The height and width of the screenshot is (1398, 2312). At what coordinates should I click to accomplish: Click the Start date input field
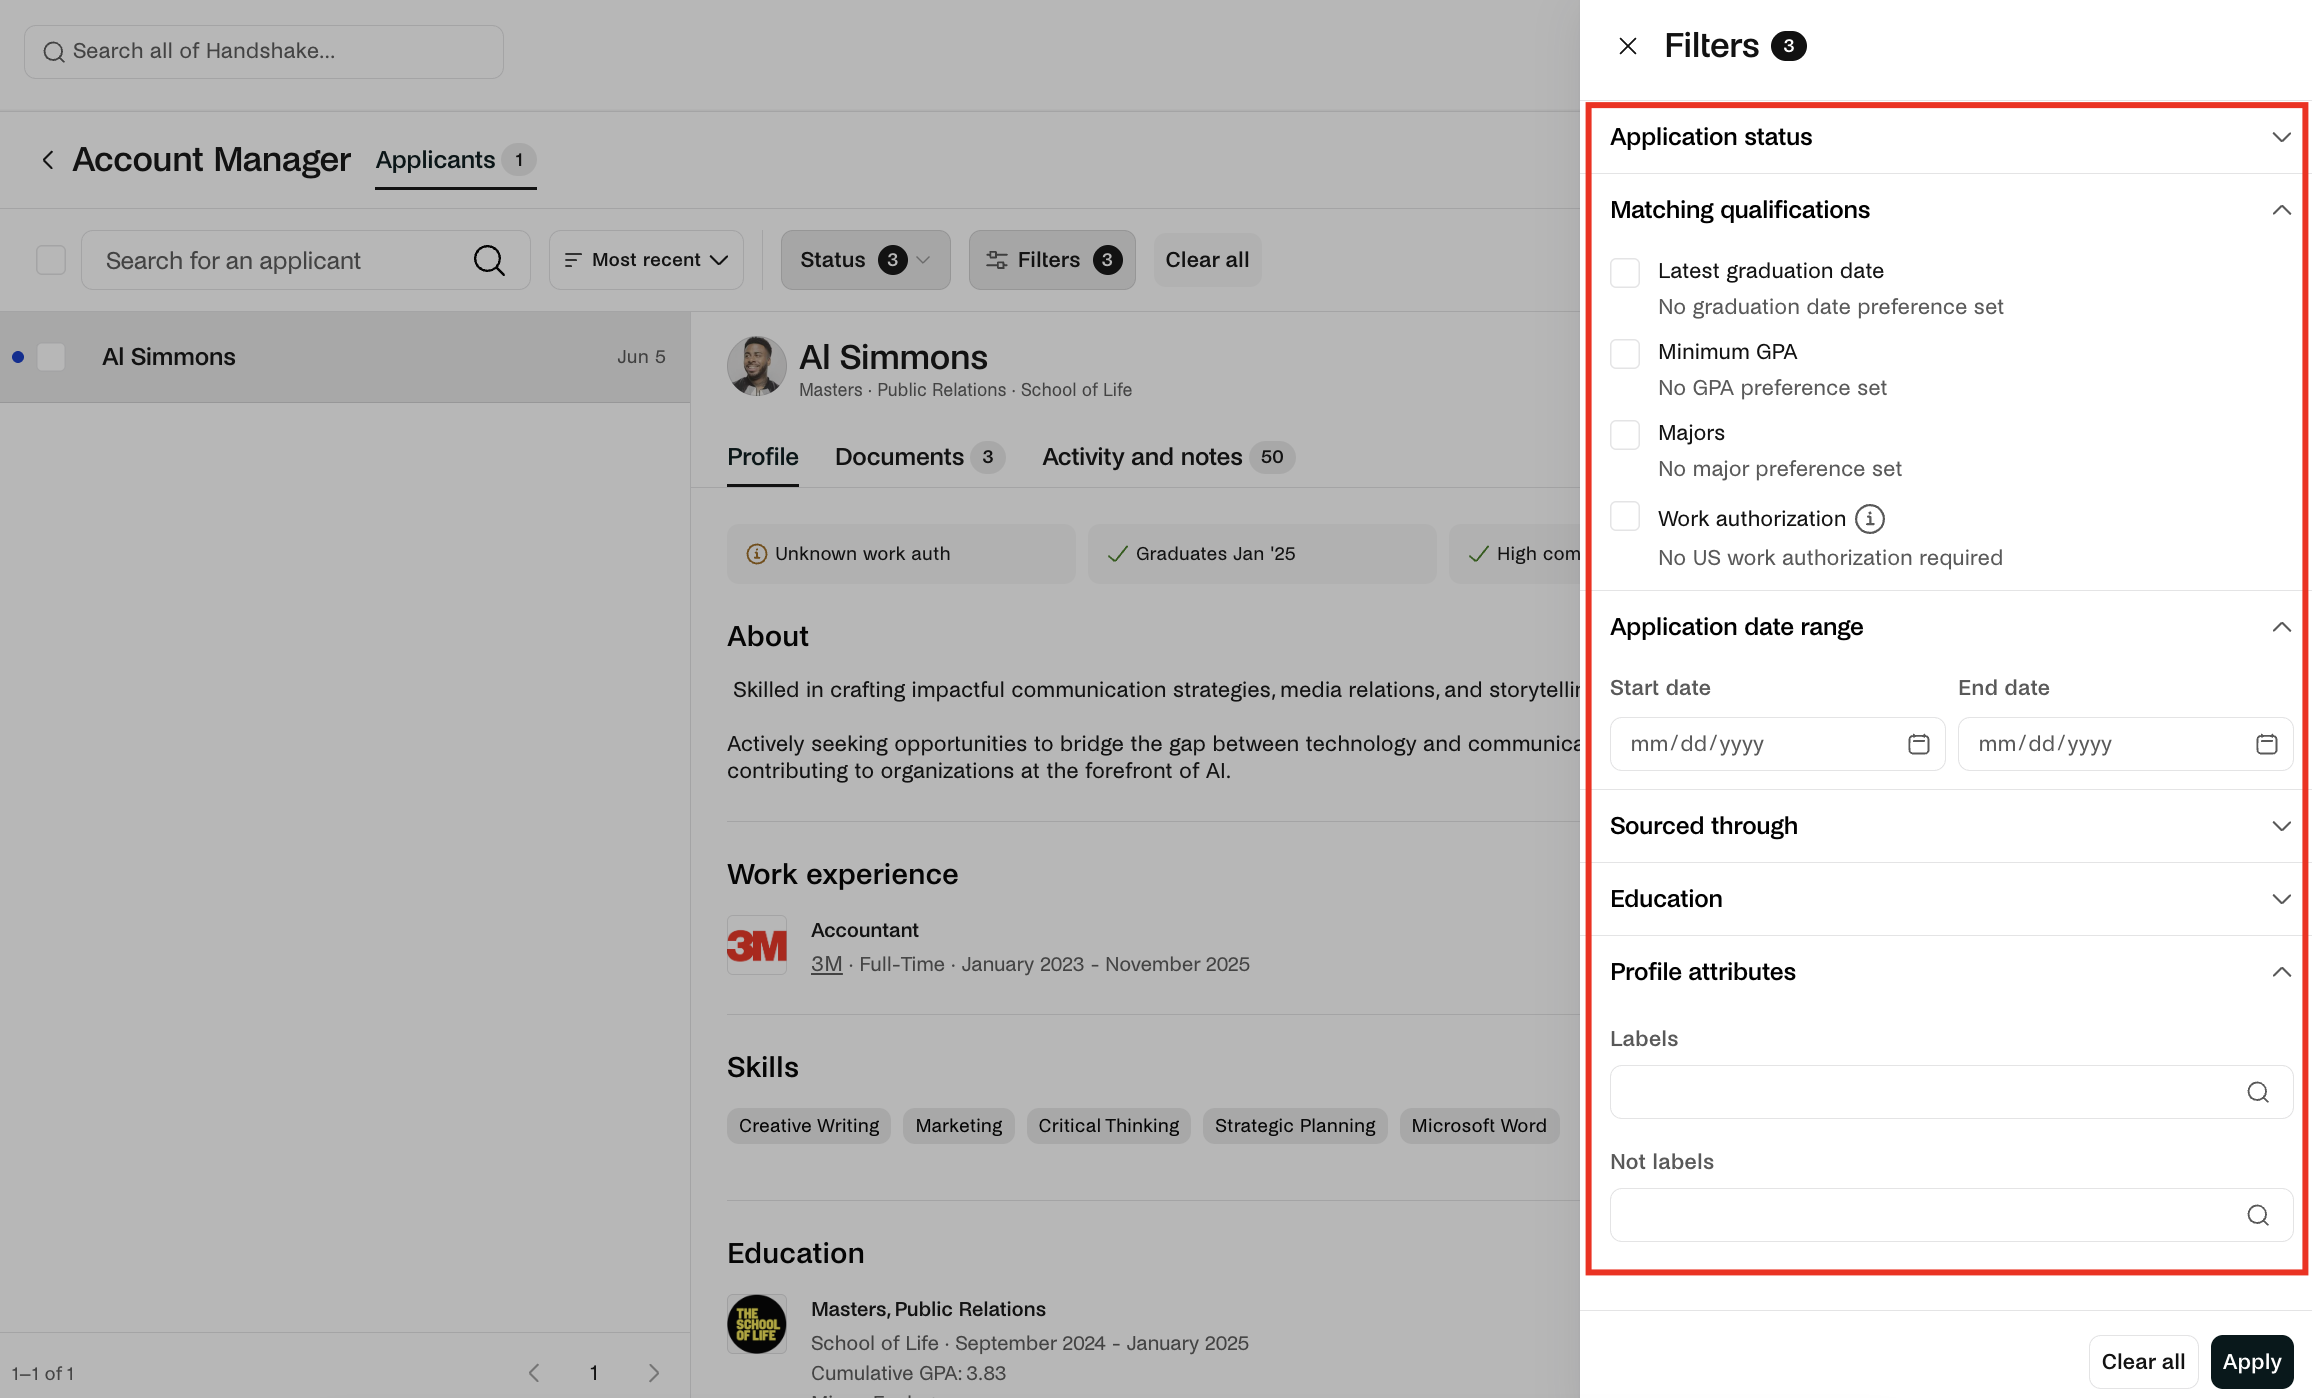pyautogui.click(x=1777, y=744)
